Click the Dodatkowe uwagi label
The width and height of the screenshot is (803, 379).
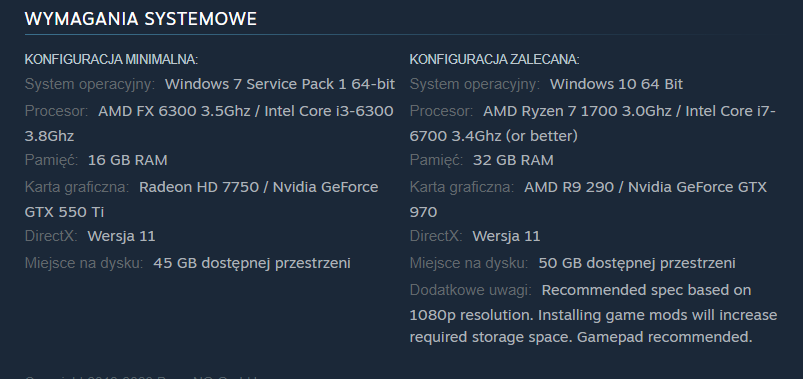(471, 290)
